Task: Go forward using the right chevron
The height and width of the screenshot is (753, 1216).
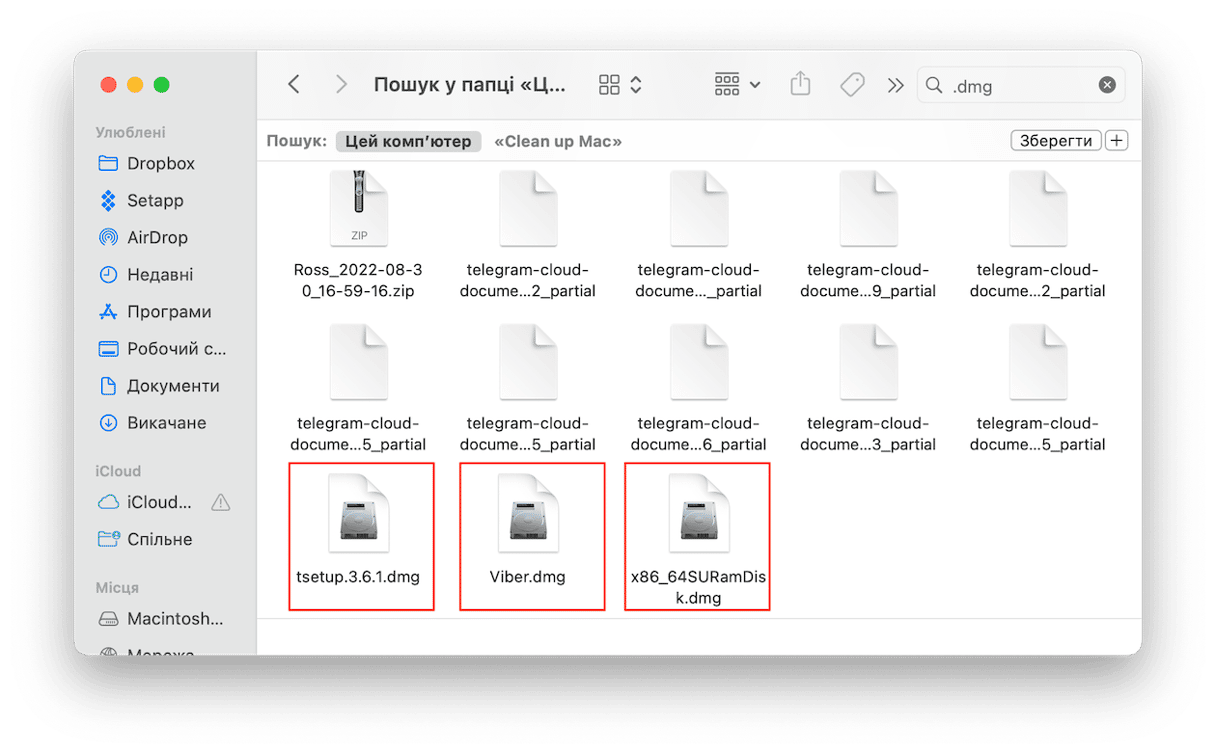Action: tap(341, 85)
